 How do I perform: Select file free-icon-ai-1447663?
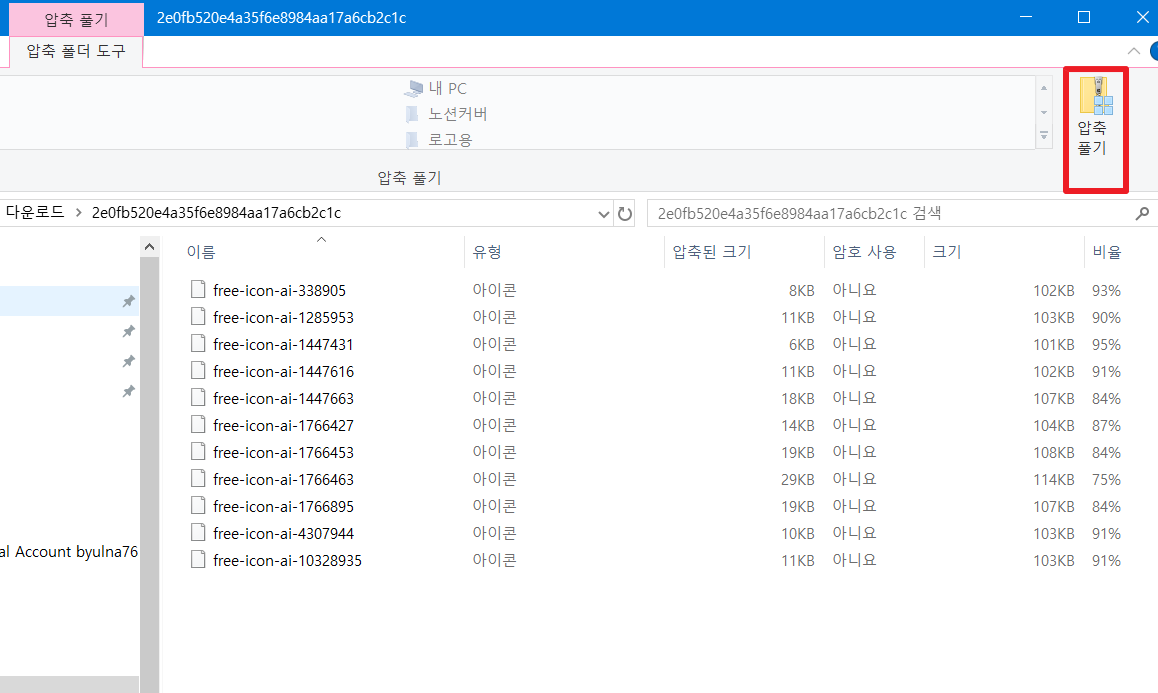point(284,398)
